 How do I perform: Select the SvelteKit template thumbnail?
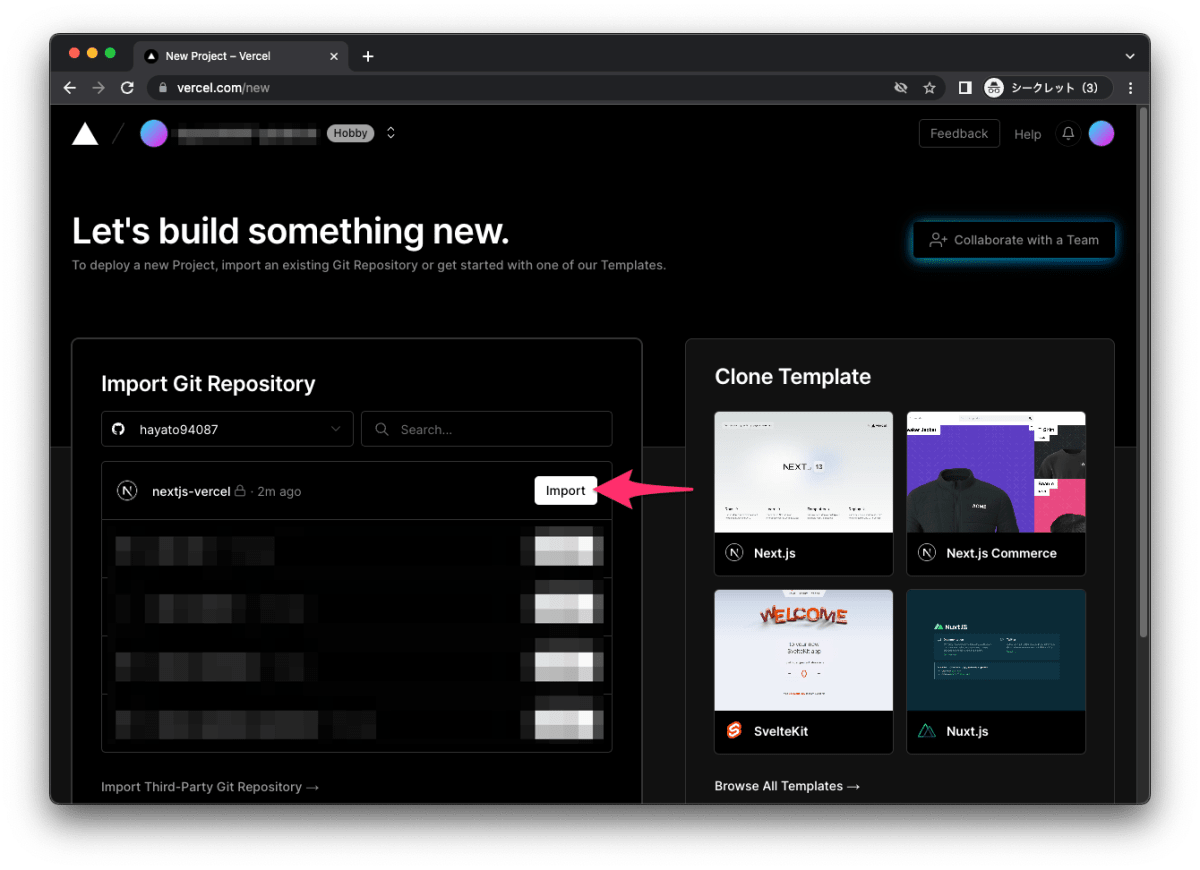pos(804,650)
